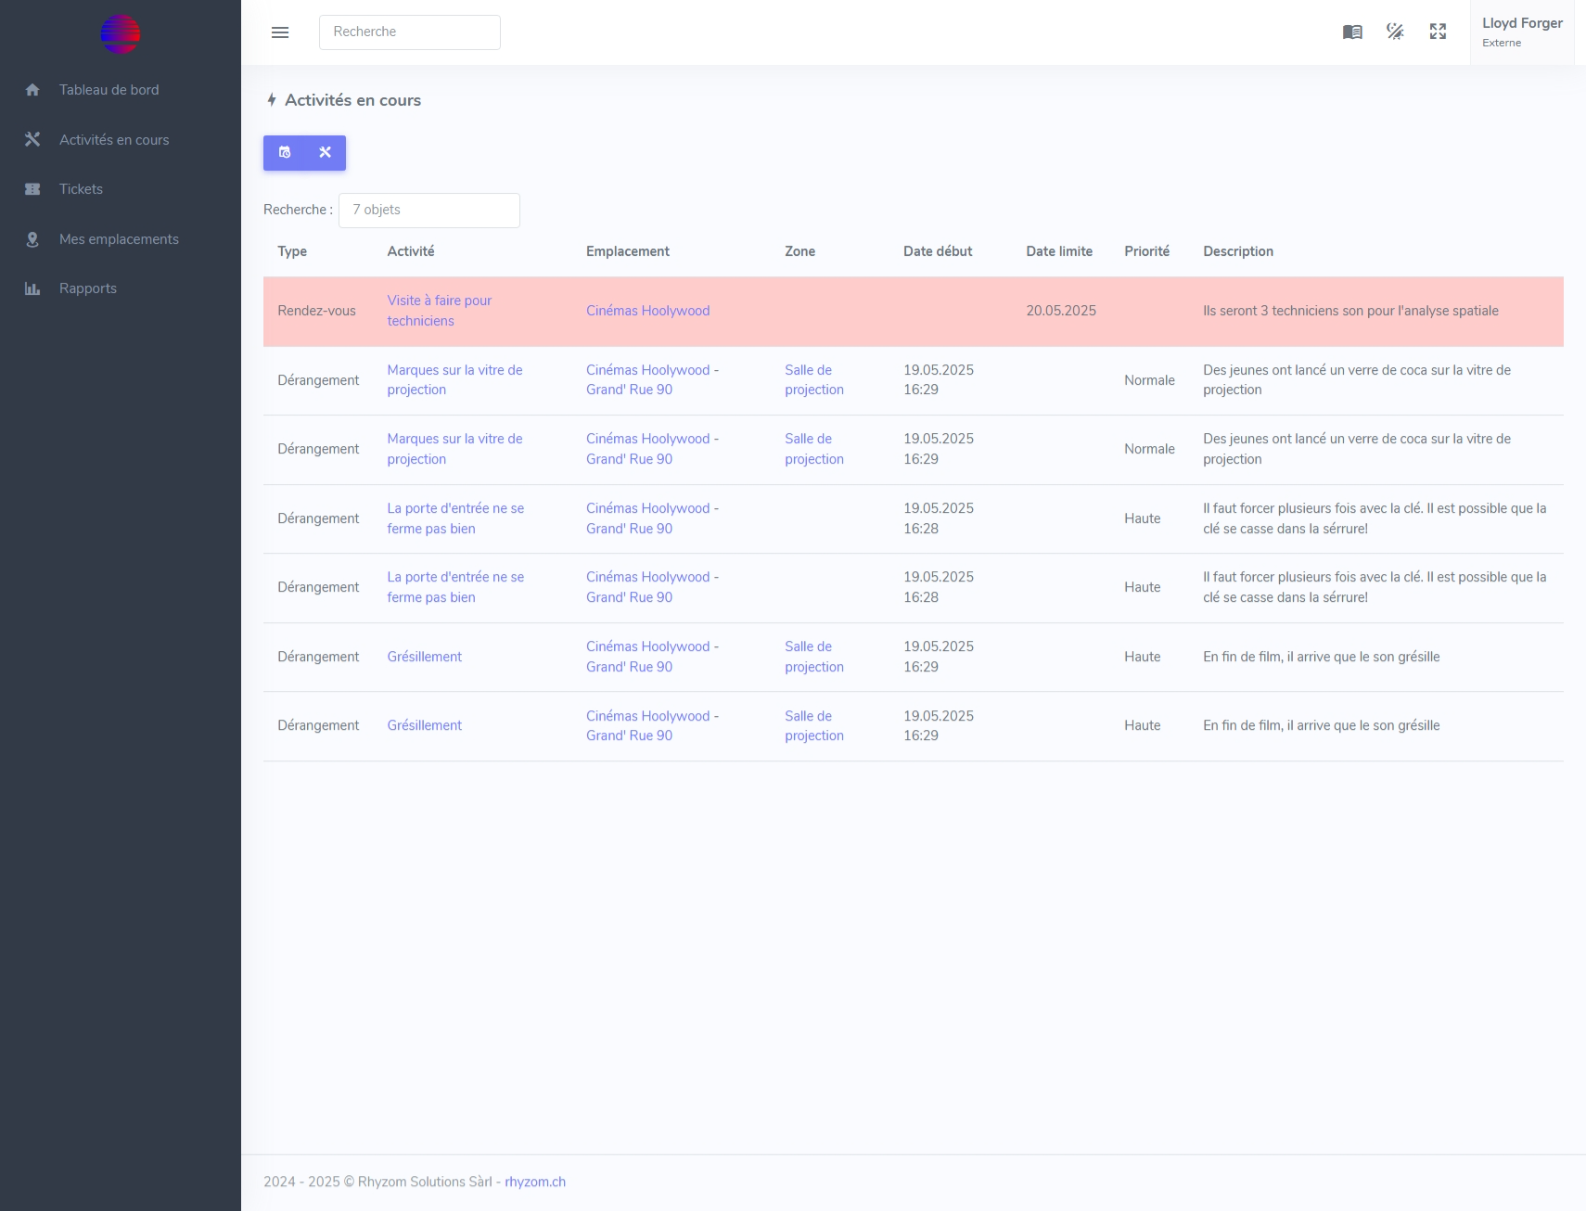The image size is (1586, 1211).
Task: Open the Lloyd Forger user menu
Action: point(1521,32)
